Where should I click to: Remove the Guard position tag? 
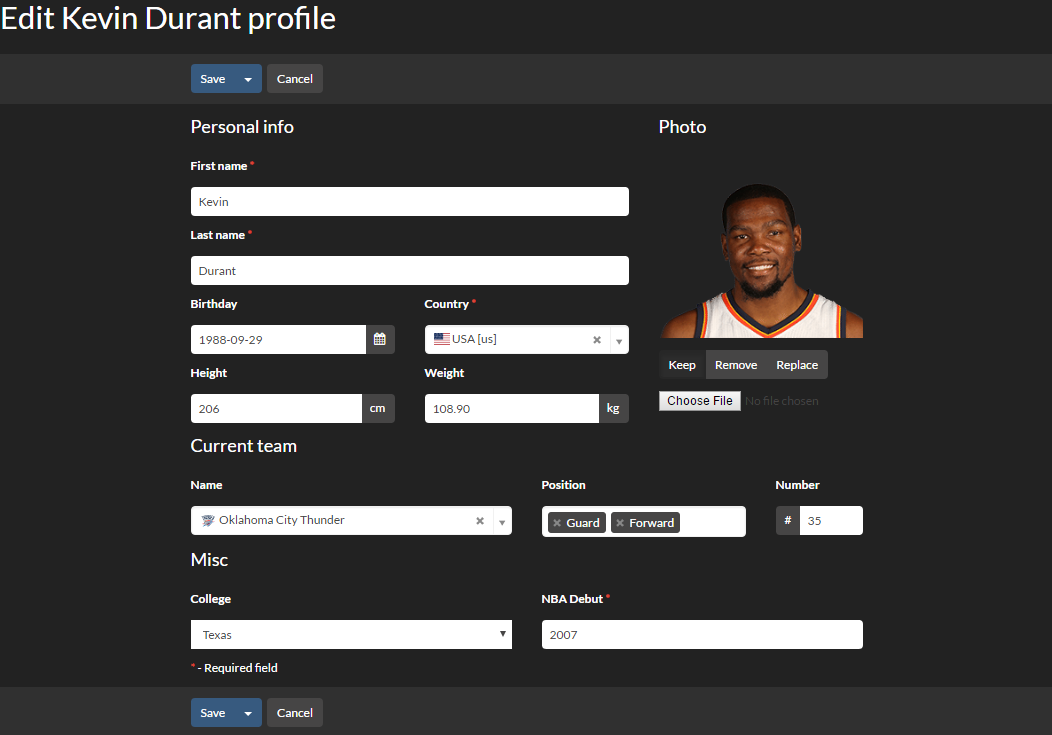tap(557, 523)
